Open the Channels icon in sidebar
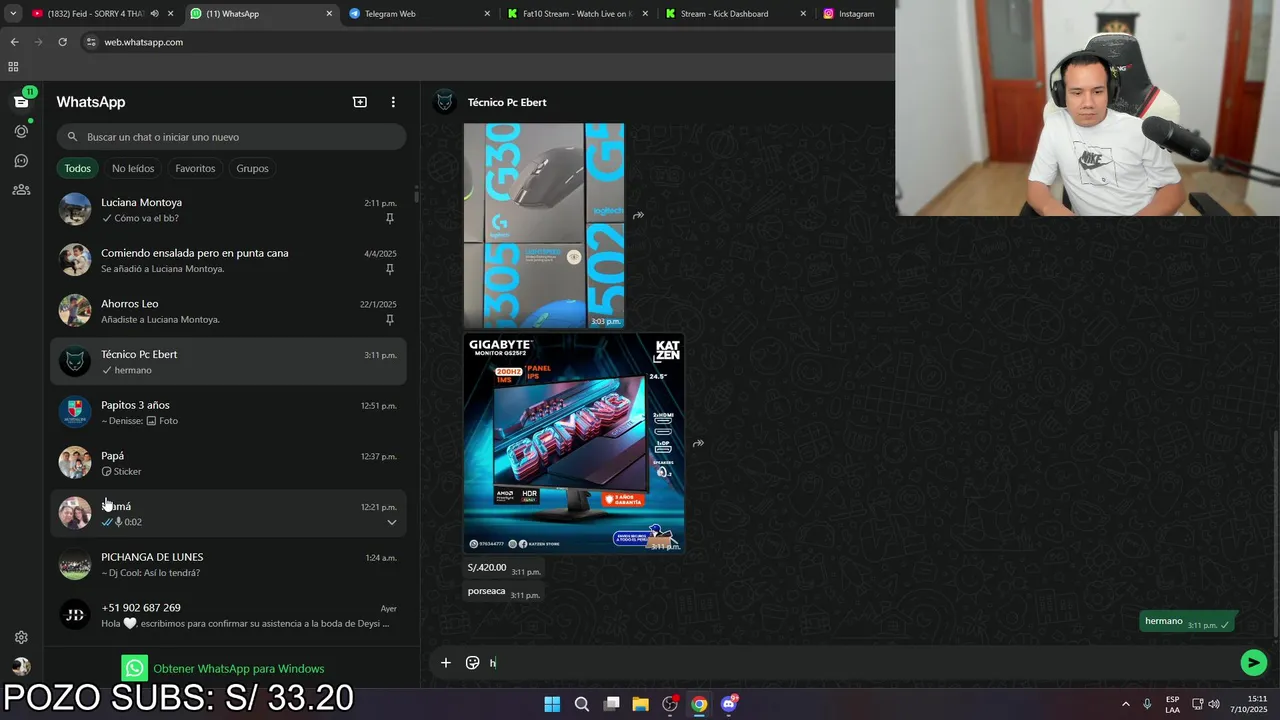Screen dimensions: 1280x720 pyautogui.click(x=21, y=160)
